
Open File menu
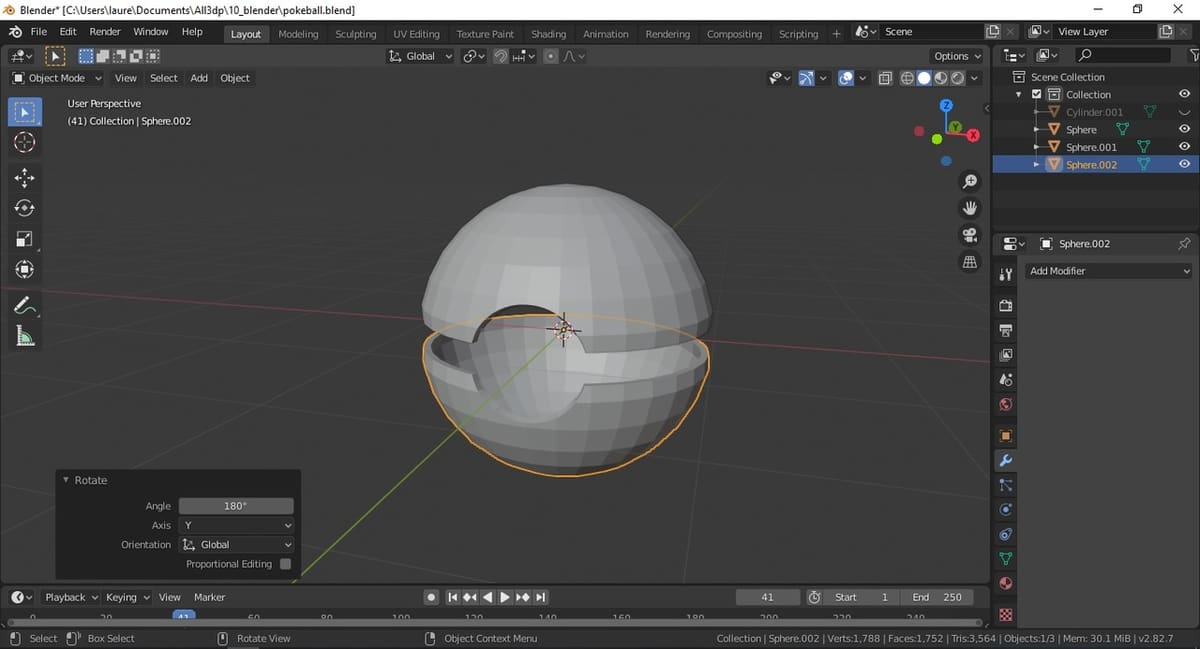tap(39, 32)
